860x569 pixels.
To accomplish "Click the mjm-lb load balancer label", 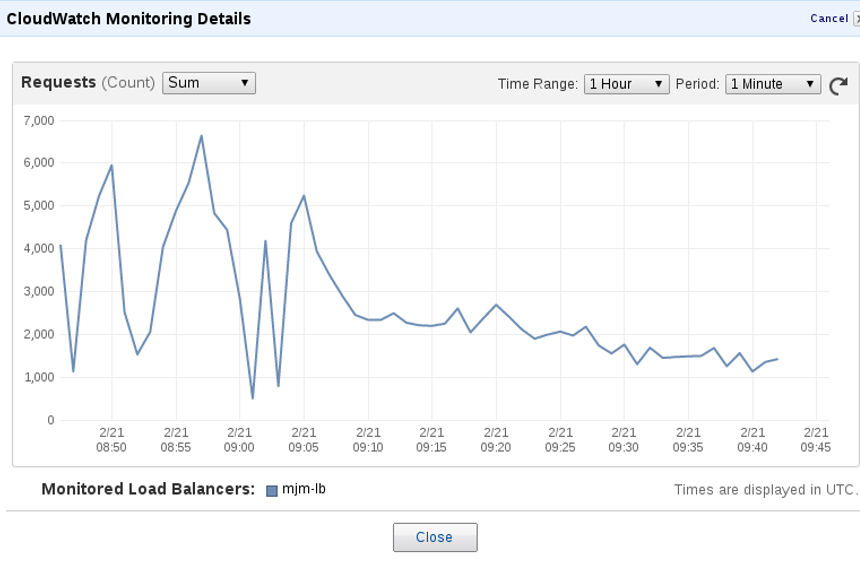I will (304, 488).
